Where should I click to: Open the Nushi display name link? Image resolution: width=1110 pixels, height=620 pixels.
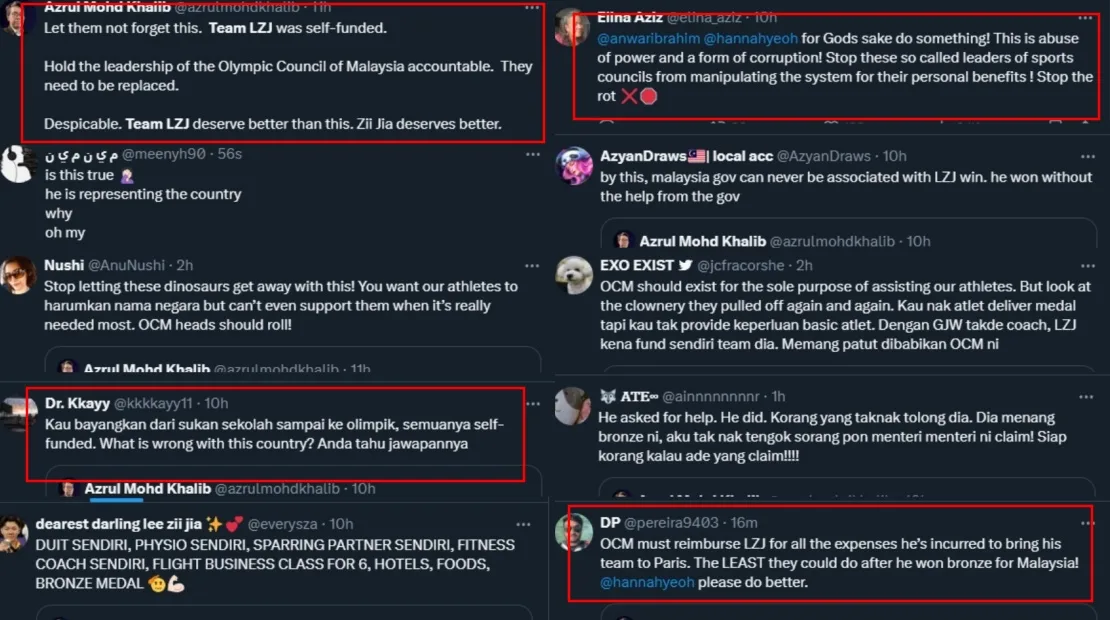(63, 266)
